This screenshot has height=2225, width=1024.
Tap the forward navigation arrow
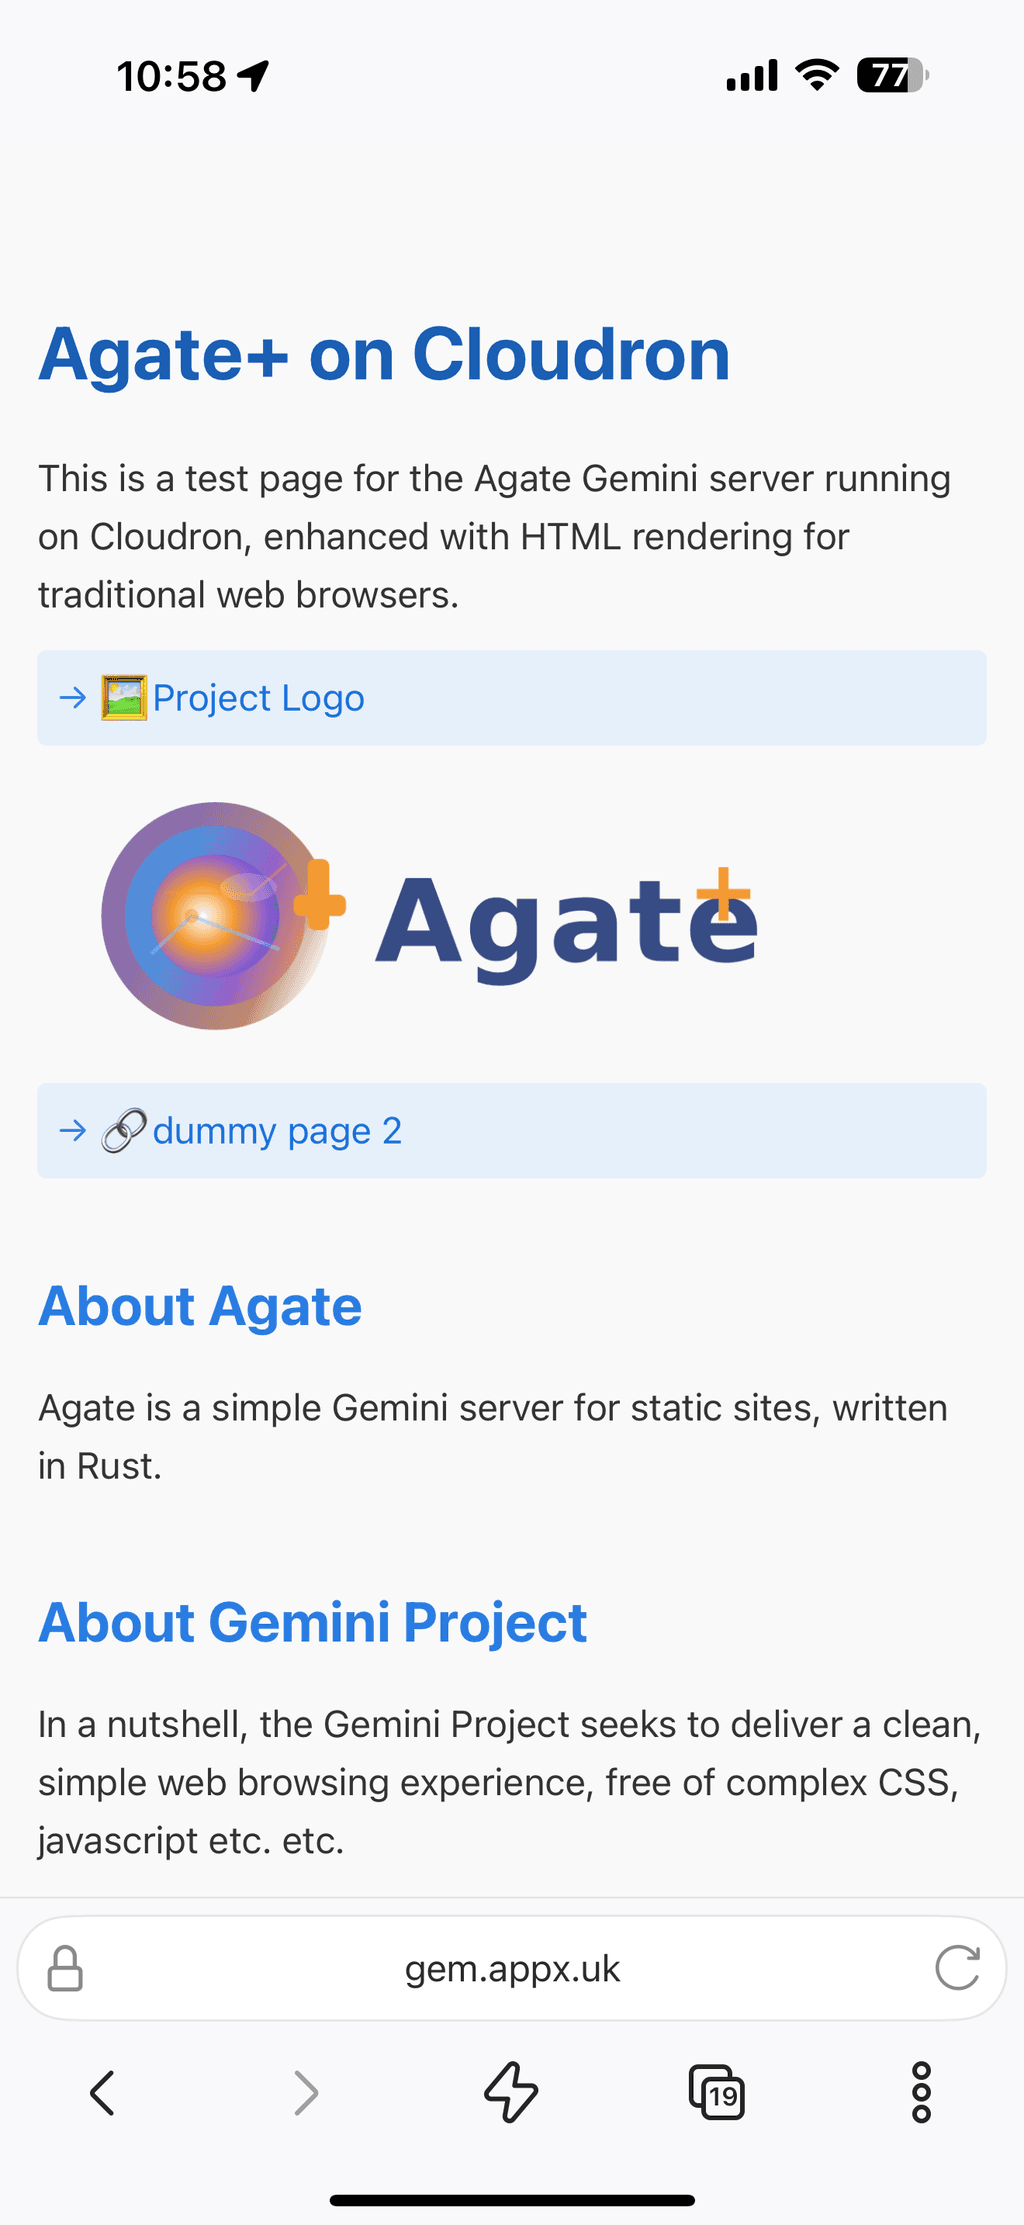coord(306,2092)
